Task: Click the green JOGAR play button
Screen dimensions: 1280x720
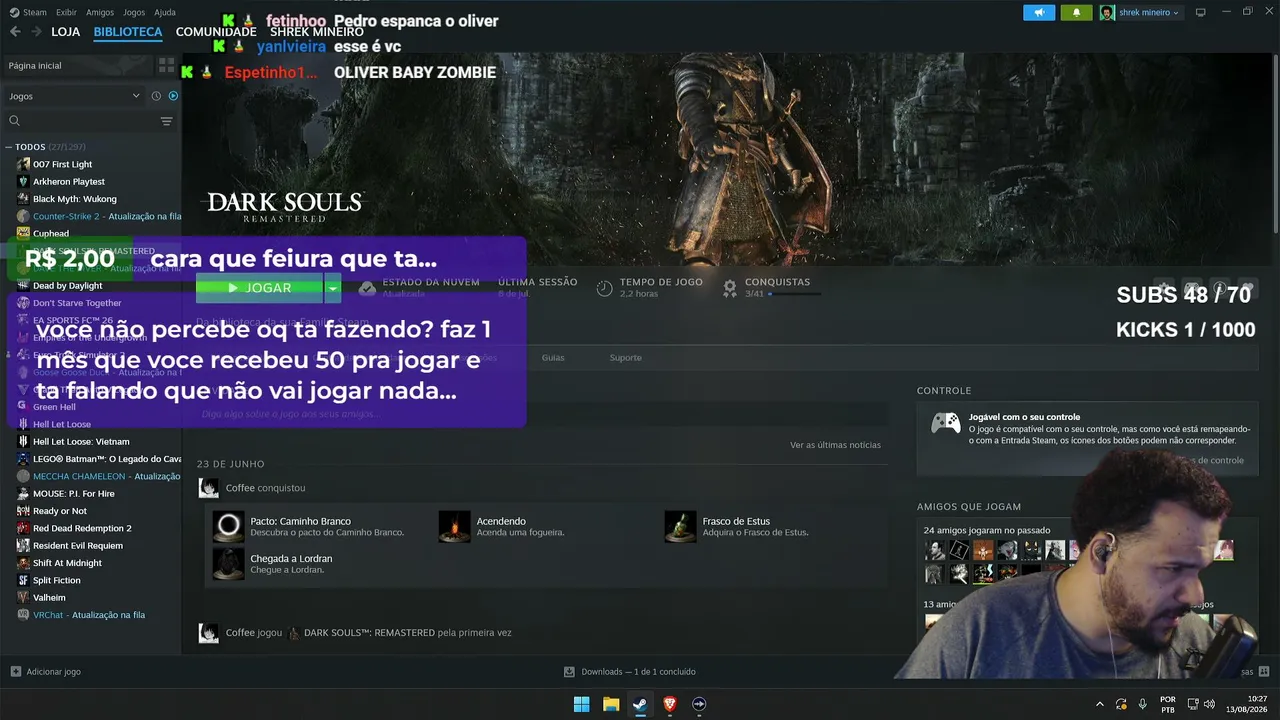Action: click(259, 288)
